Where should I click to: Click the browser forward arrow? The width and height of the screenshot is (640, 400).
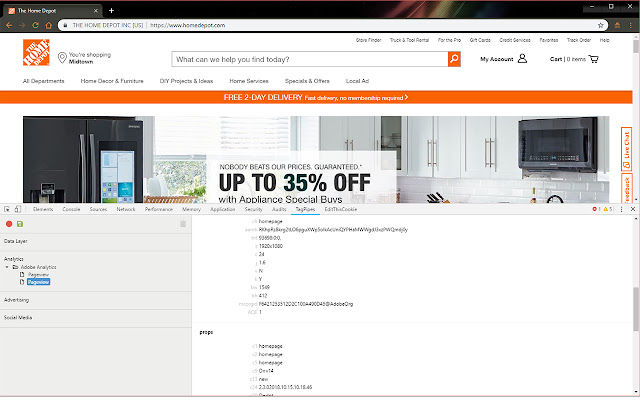22,25
